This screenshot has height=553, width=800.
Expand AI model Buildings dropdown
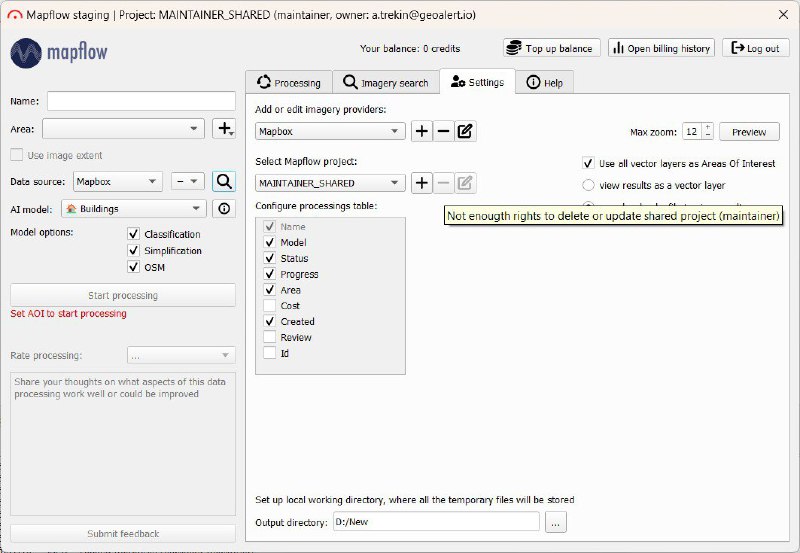[x=134, y=209]
